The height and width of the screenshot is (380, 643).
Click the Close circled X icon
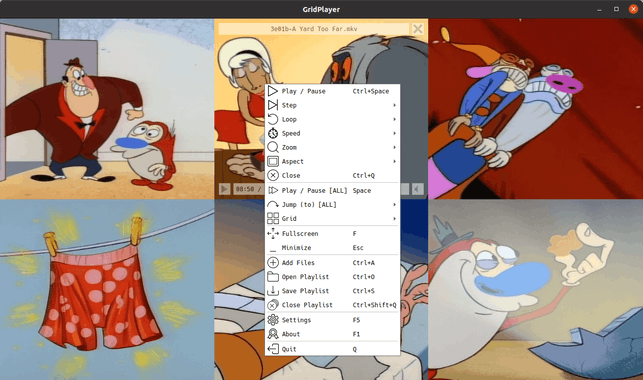[273, 175]
